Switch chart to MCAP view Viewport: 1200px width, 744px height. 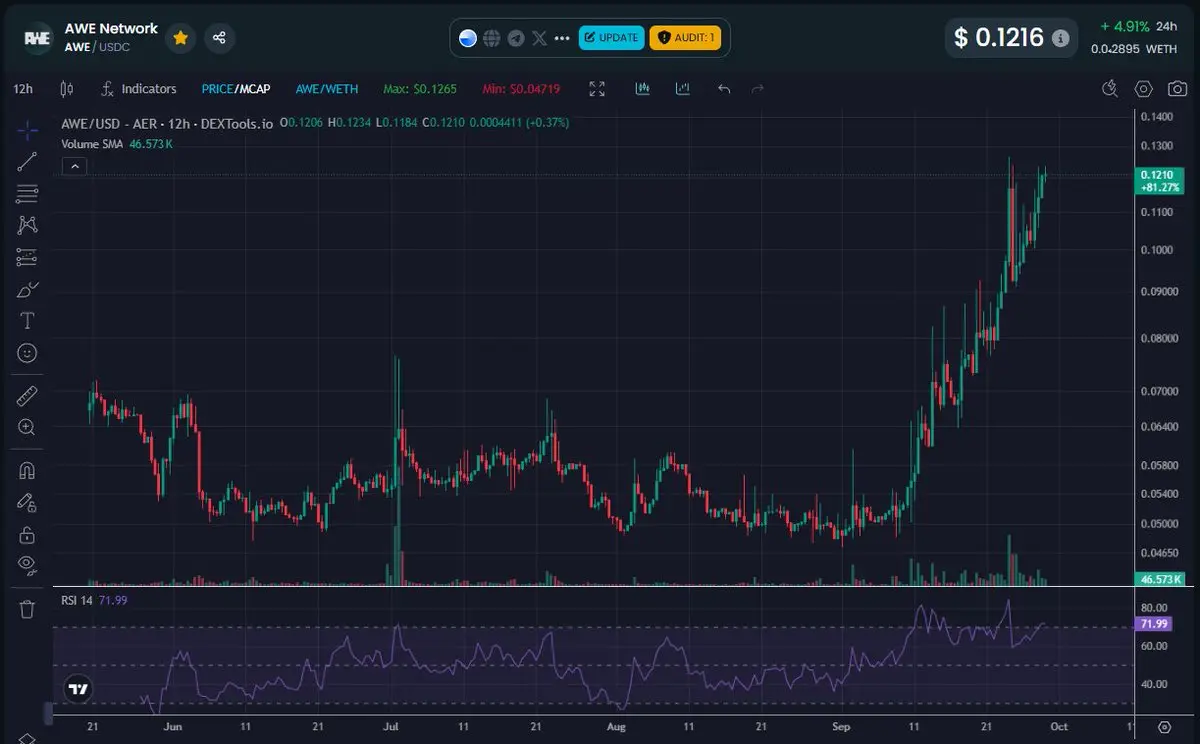tap(254, 89)
